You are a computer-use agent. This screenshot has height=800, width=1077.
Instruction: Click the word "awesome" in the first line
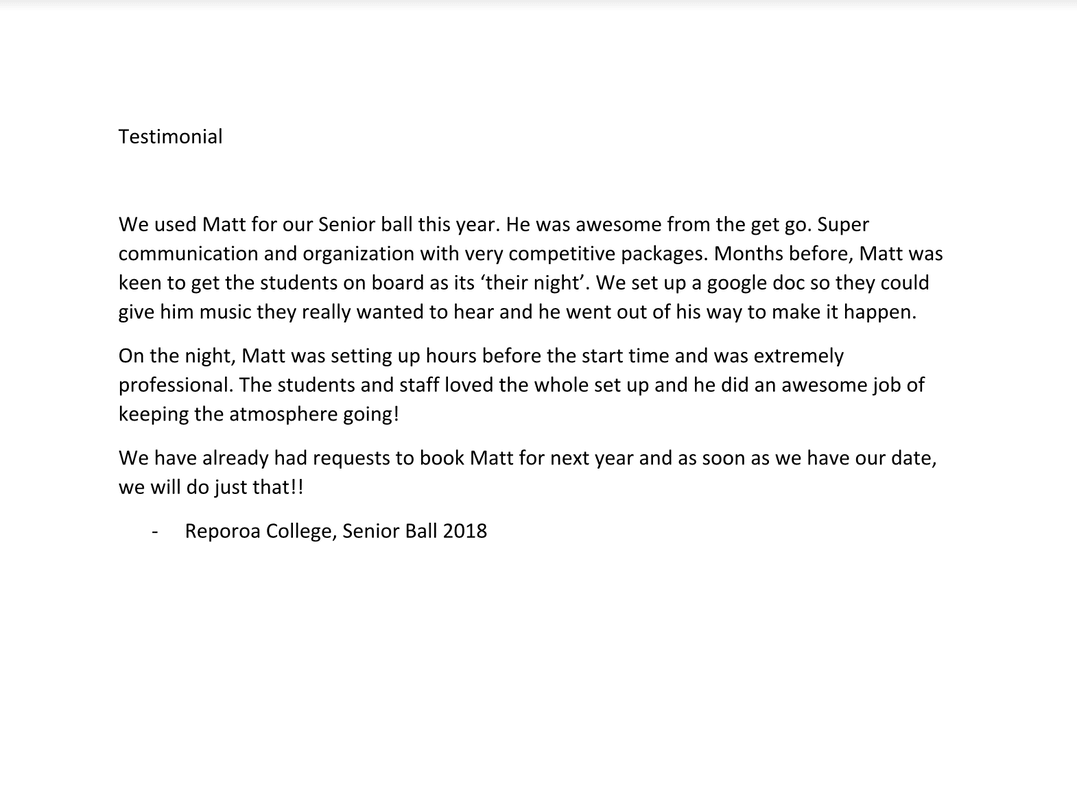[612, 225]
